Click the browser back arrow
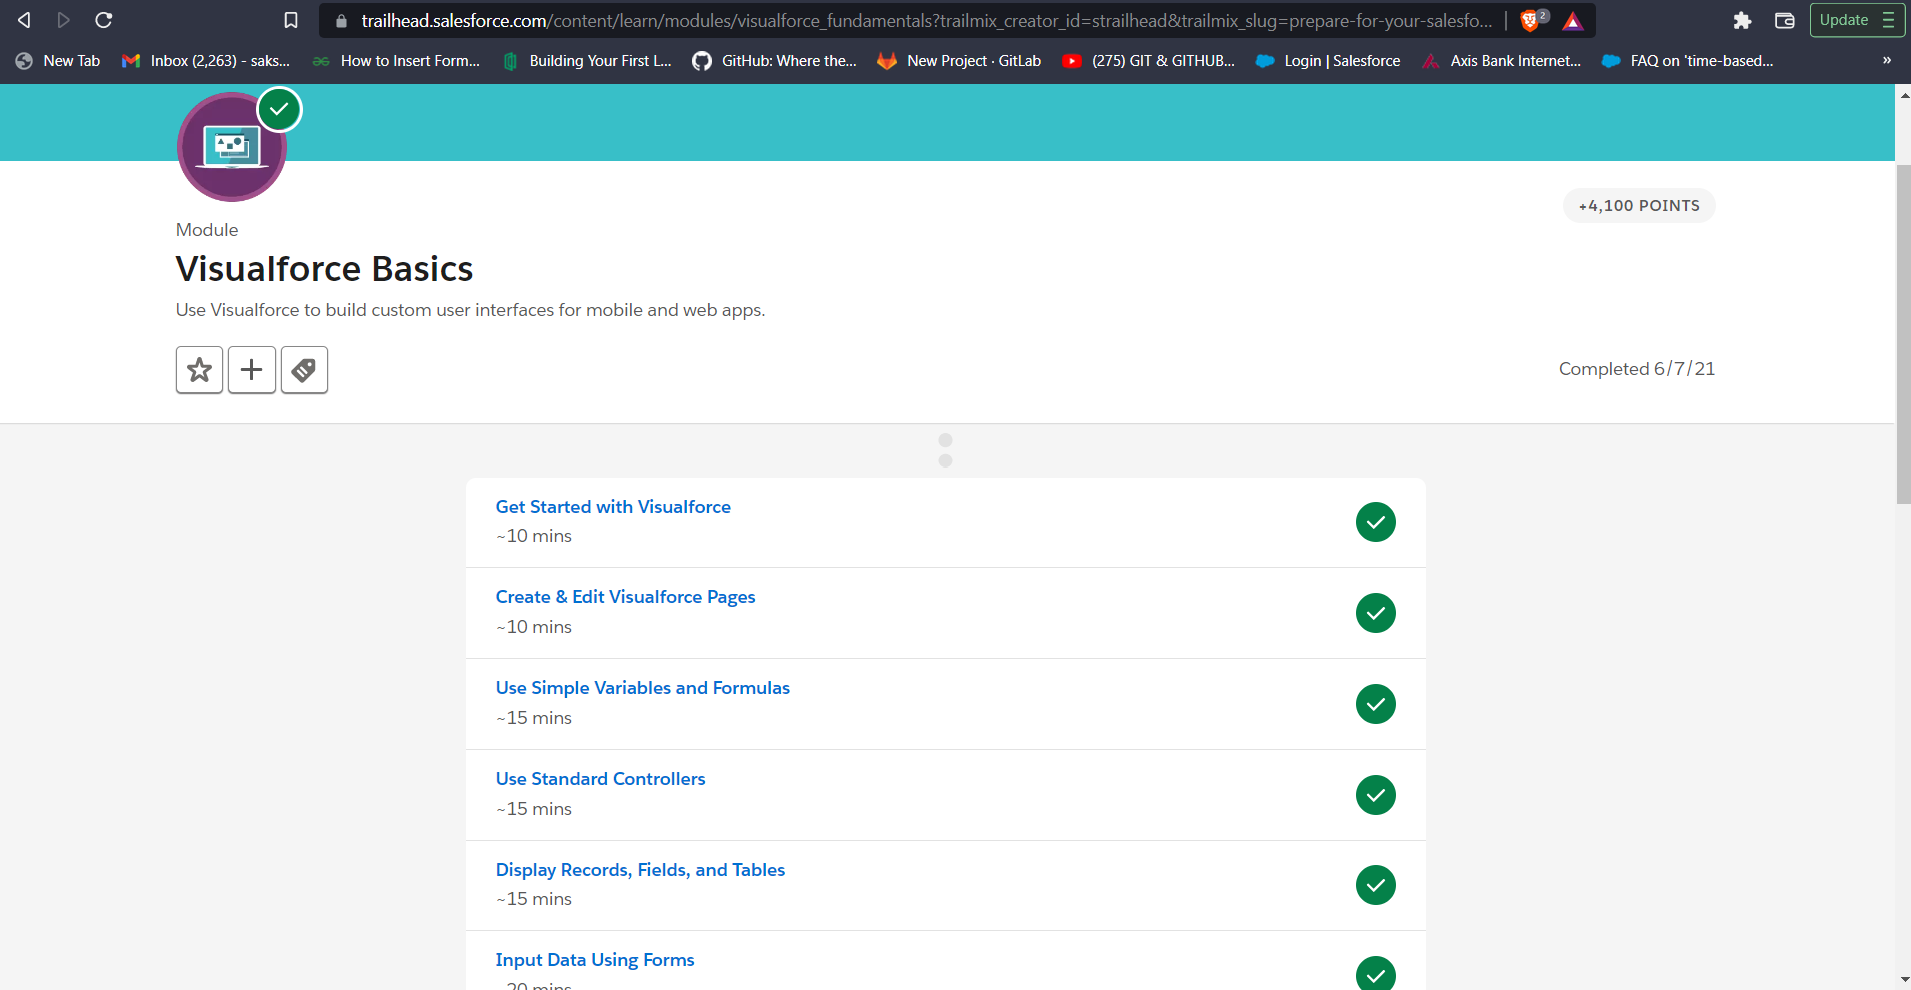This screenshot has height=990, width=1911. pos(24,20)
